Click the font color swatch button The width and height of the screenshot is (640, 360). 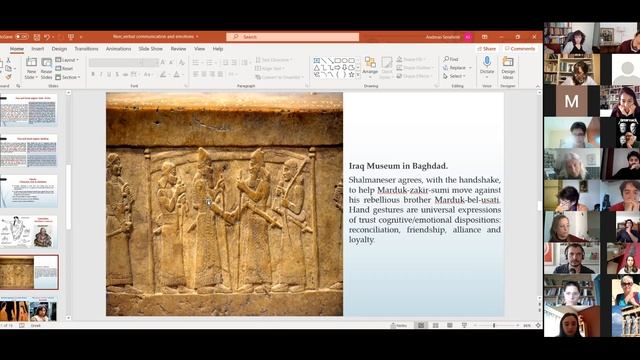177,74
